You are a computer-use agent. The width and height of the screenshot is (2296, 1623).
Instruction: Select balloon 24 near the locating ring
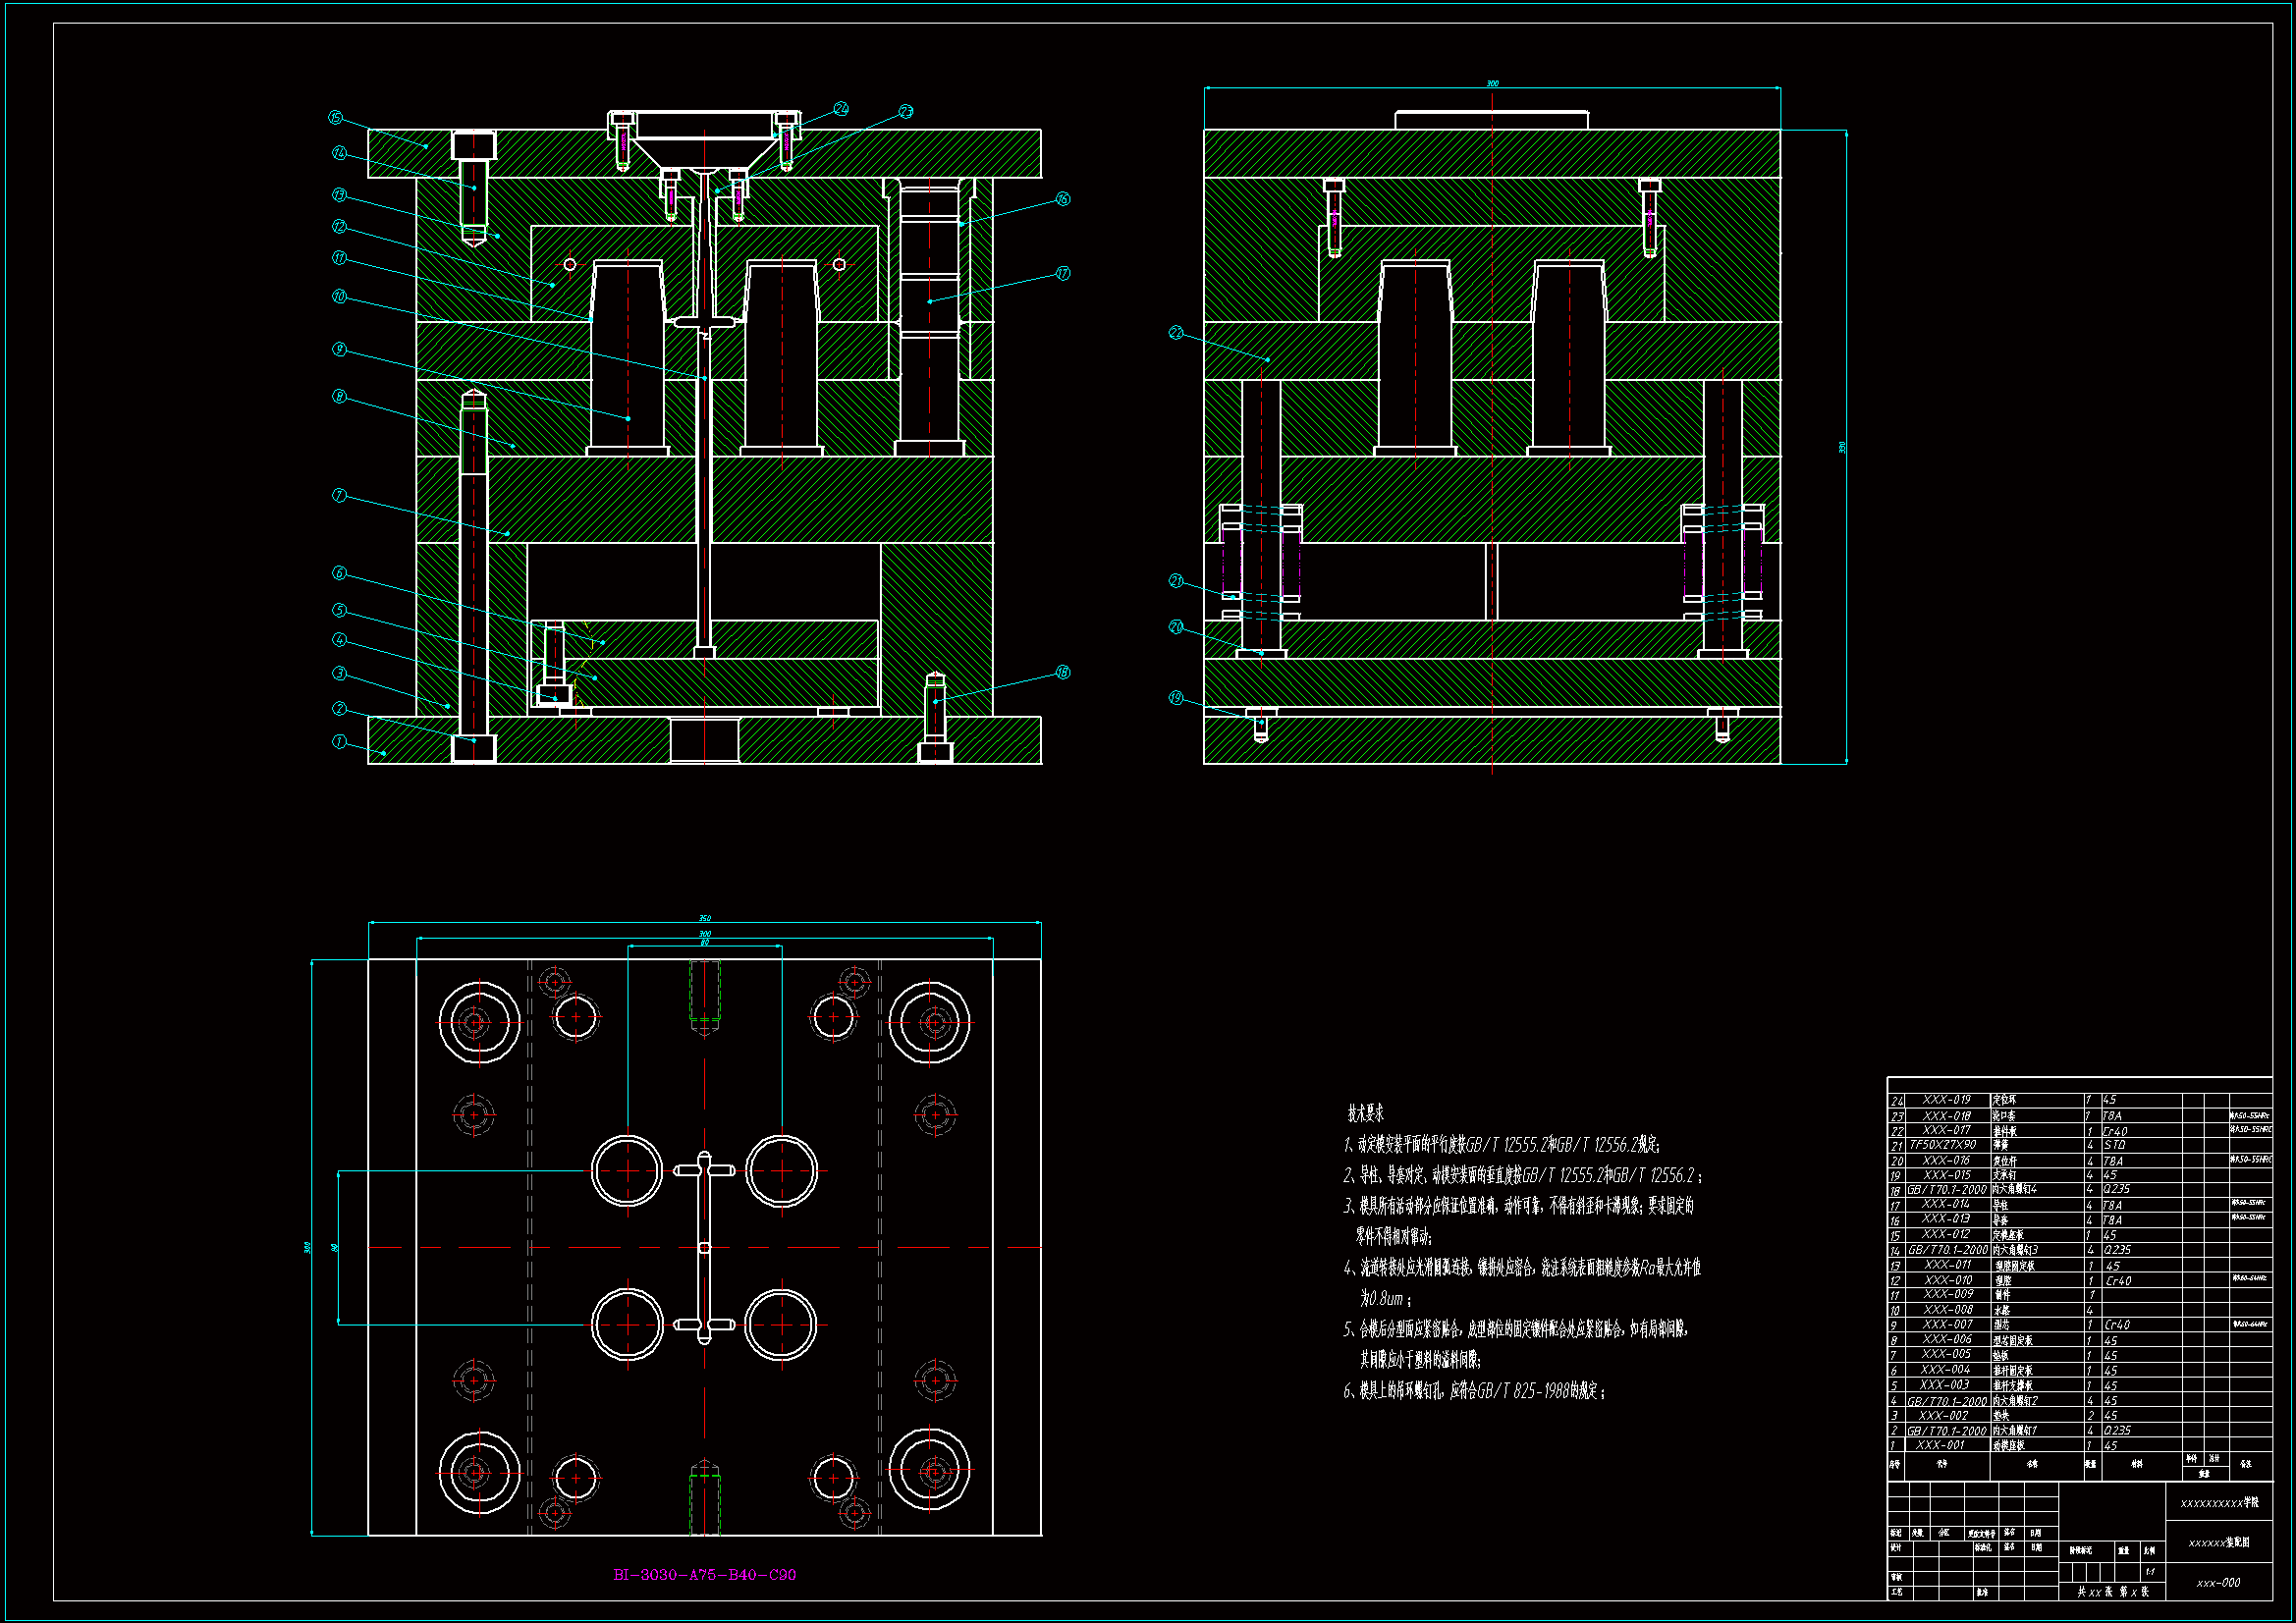[841, 108]
